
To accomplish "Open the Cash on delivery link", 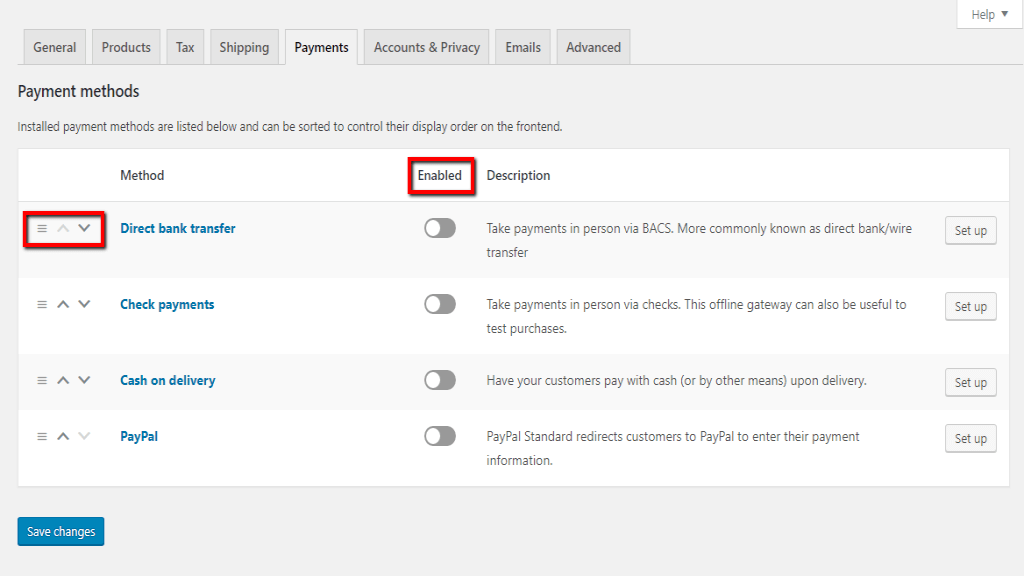I will coord(168,380).
